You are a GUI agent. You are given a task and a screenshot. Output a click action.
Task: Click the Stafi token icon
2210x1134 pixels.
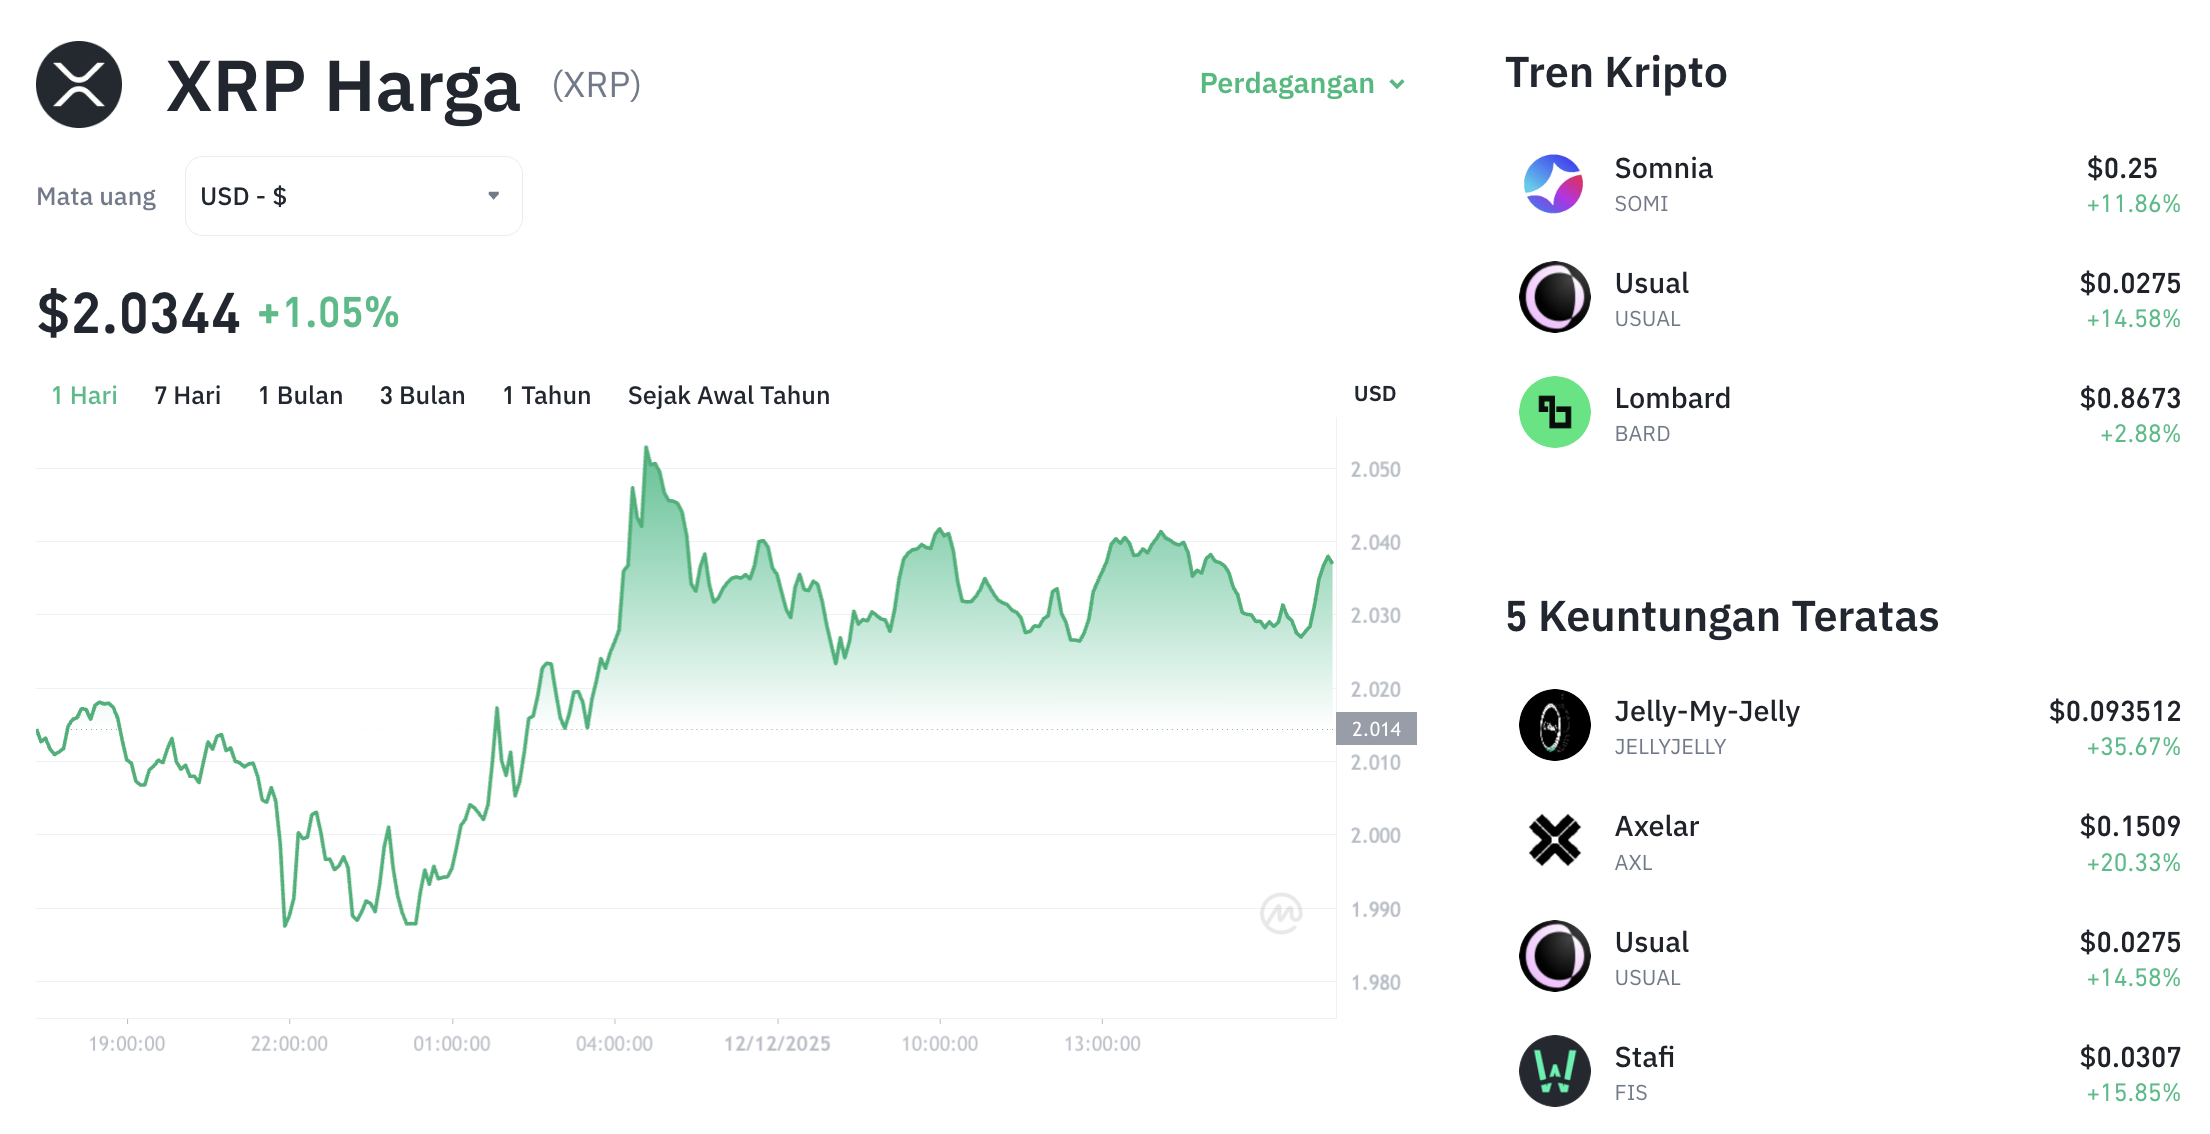[x=1554, y=1070]
